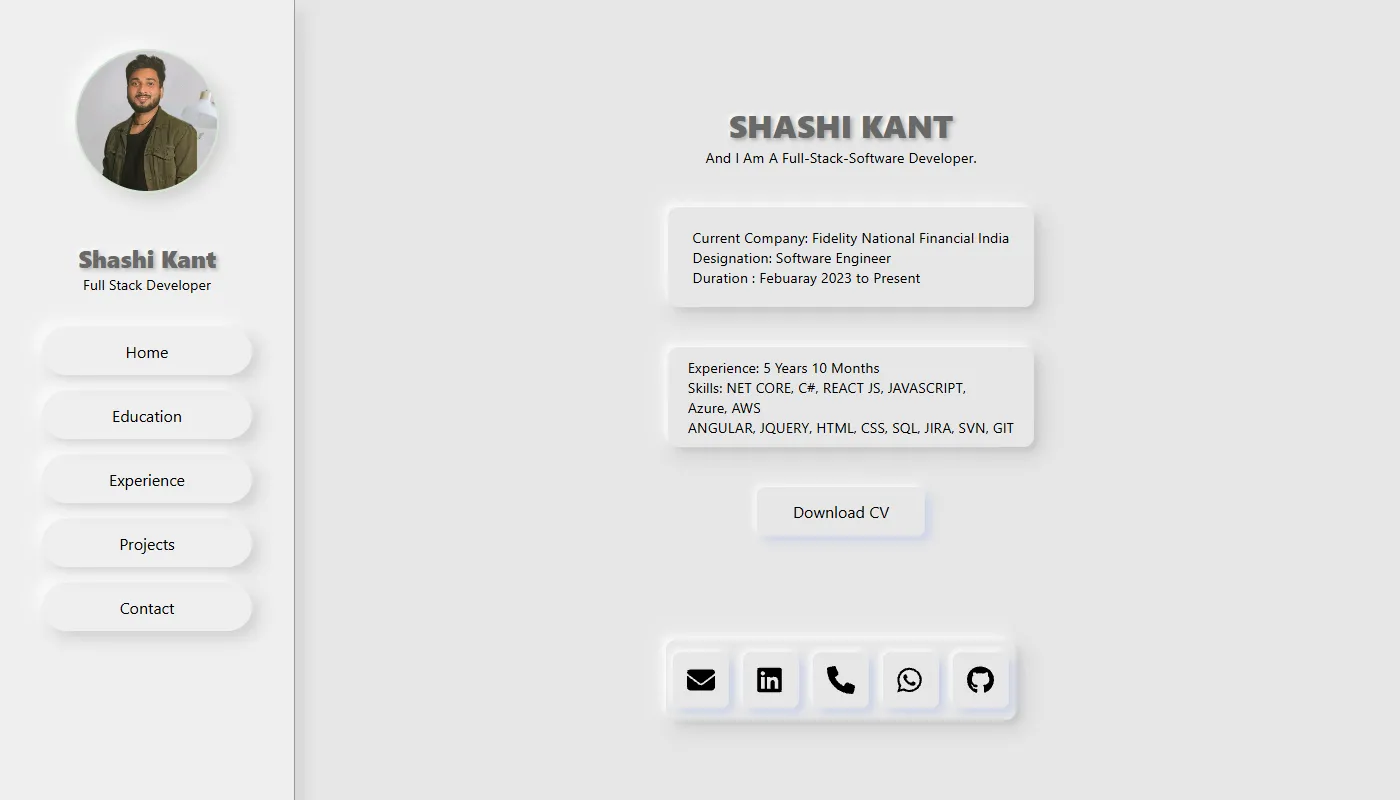Image resolution: width=1400 pixels, height=800 pixels.
Task: Click the ANGULAR, JQUERY, HTML skills line
Action: [851, 428]
